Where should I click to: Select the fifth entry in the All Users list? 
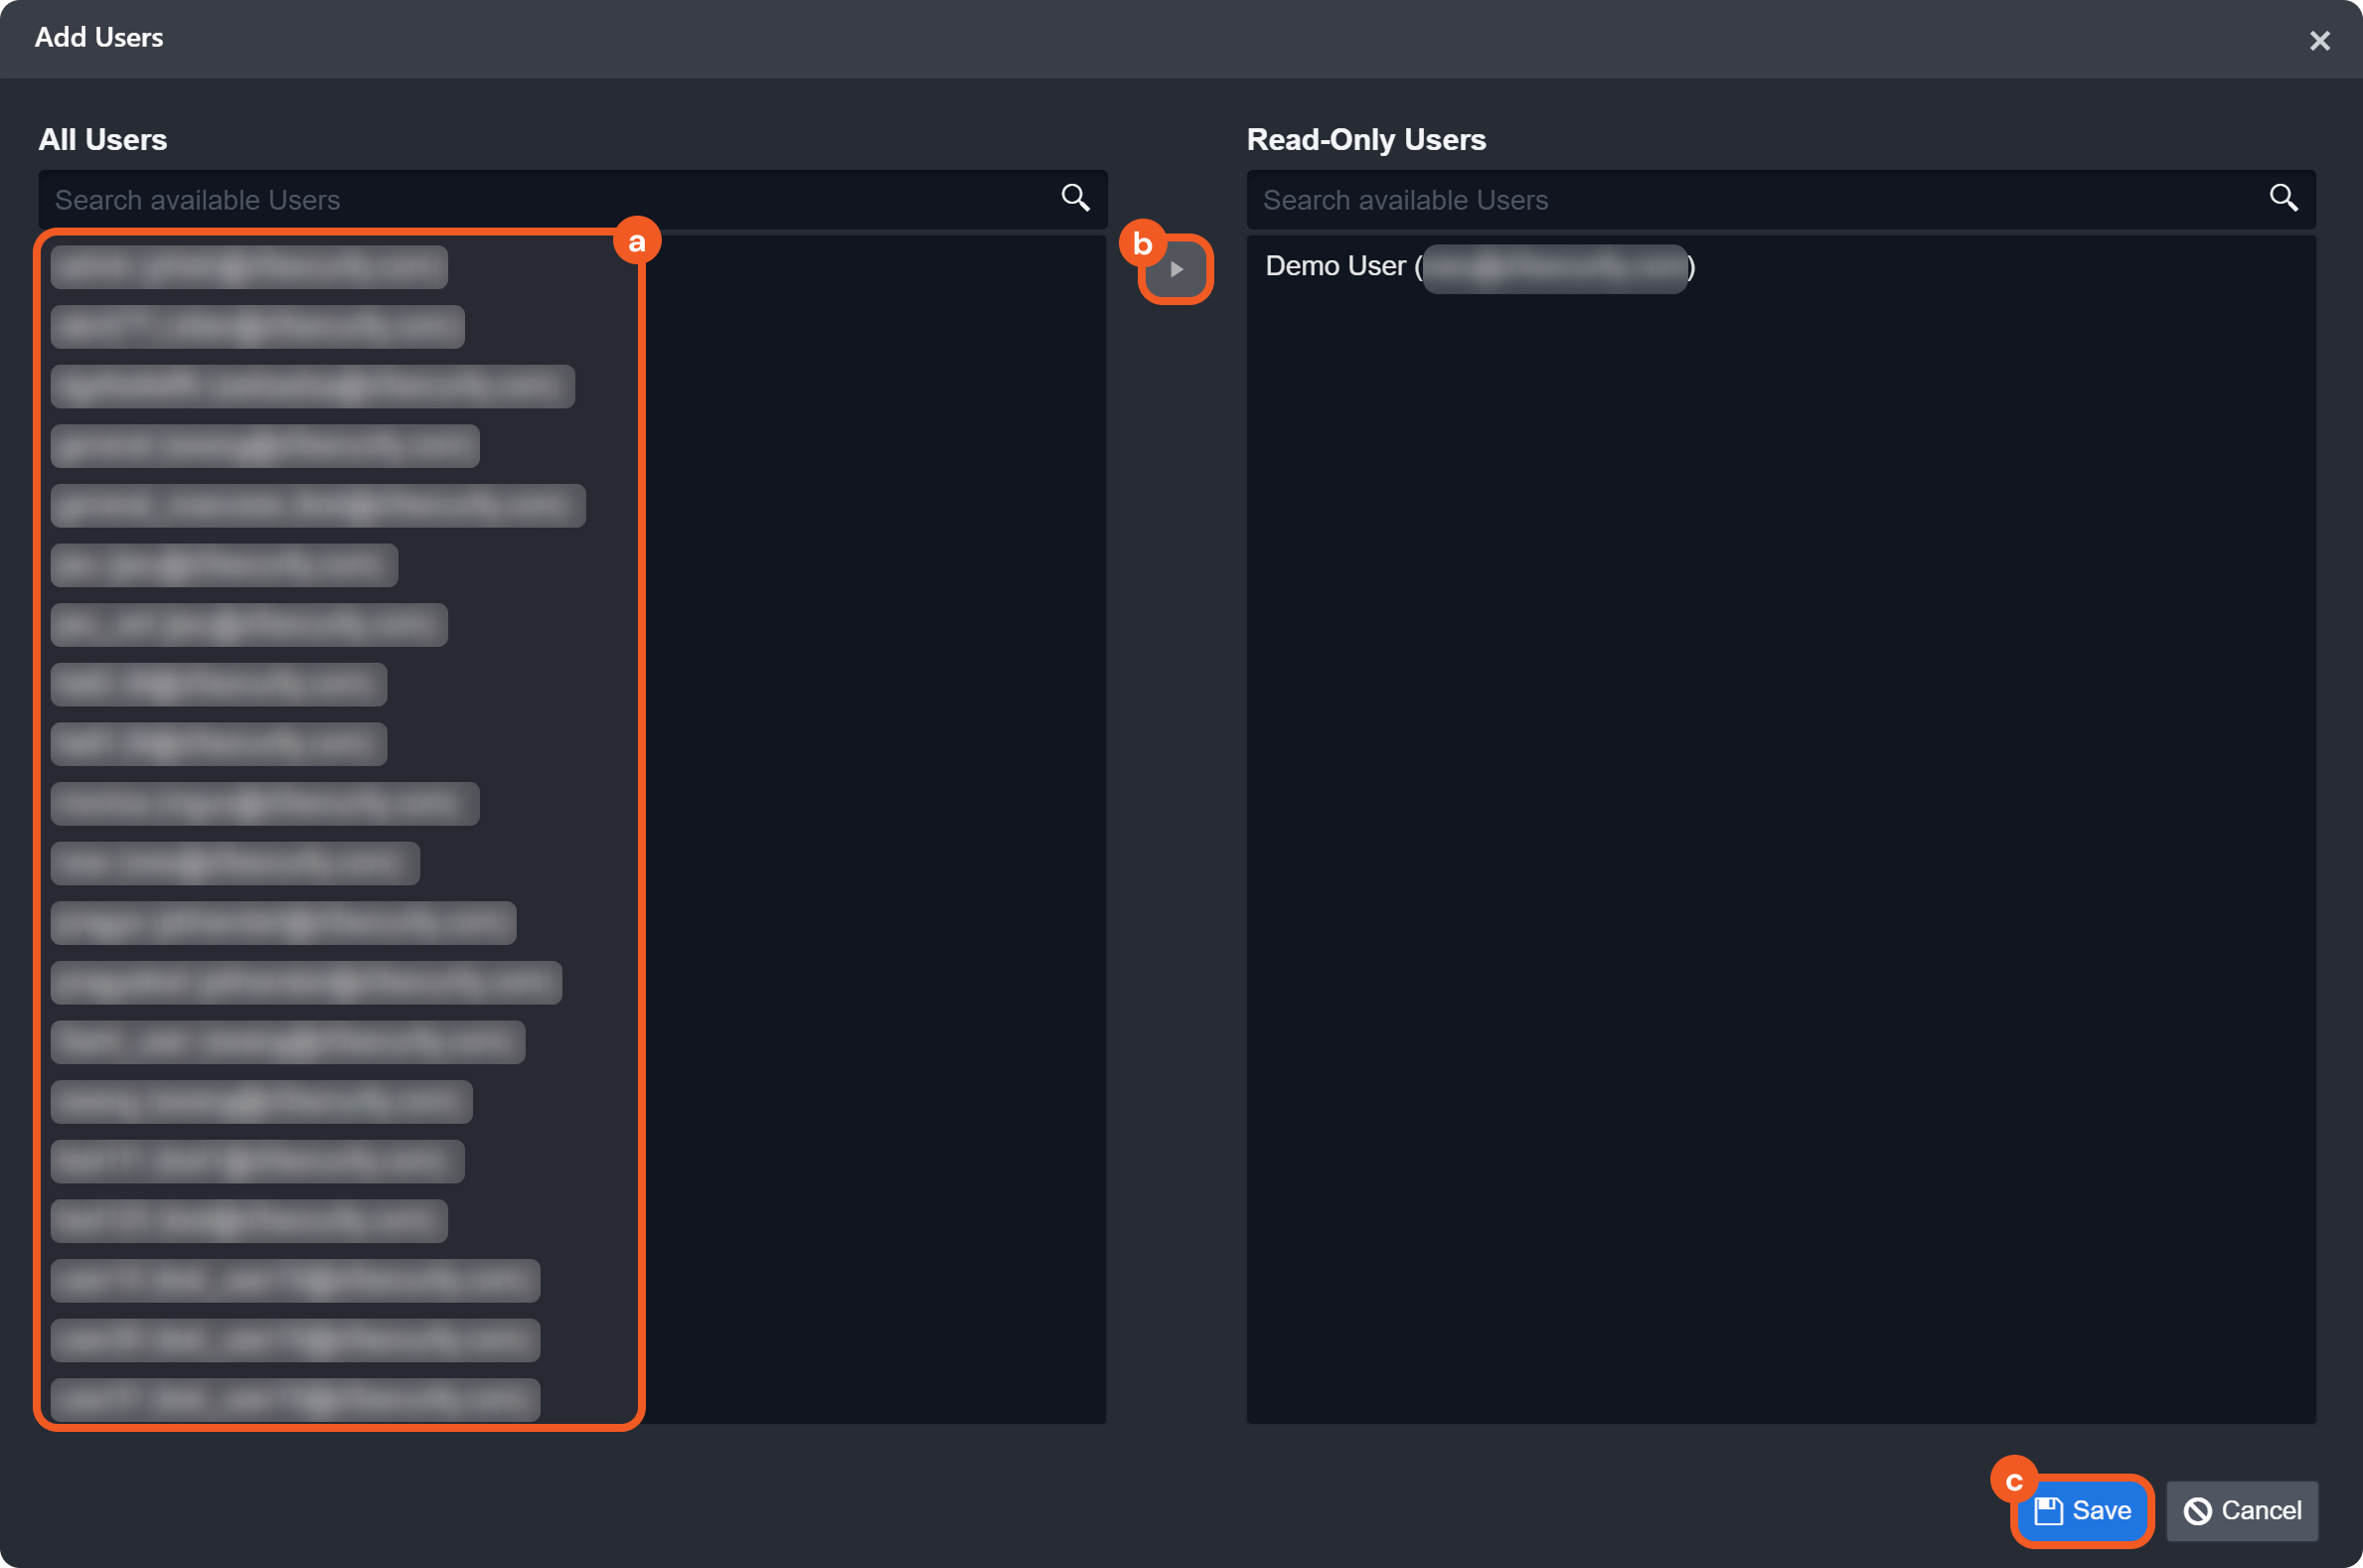click(x=318, y=506)
